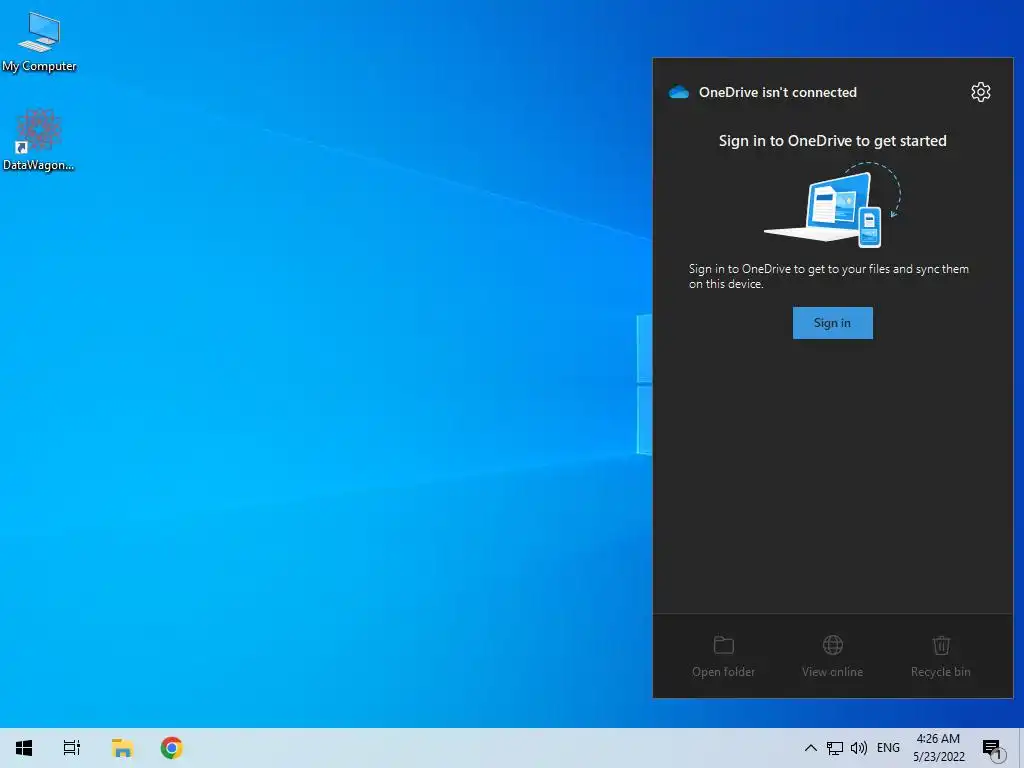Click the OneDrive cloud logo icon
This screenshot has width=1024, height=768.
[x=679, y=92]
